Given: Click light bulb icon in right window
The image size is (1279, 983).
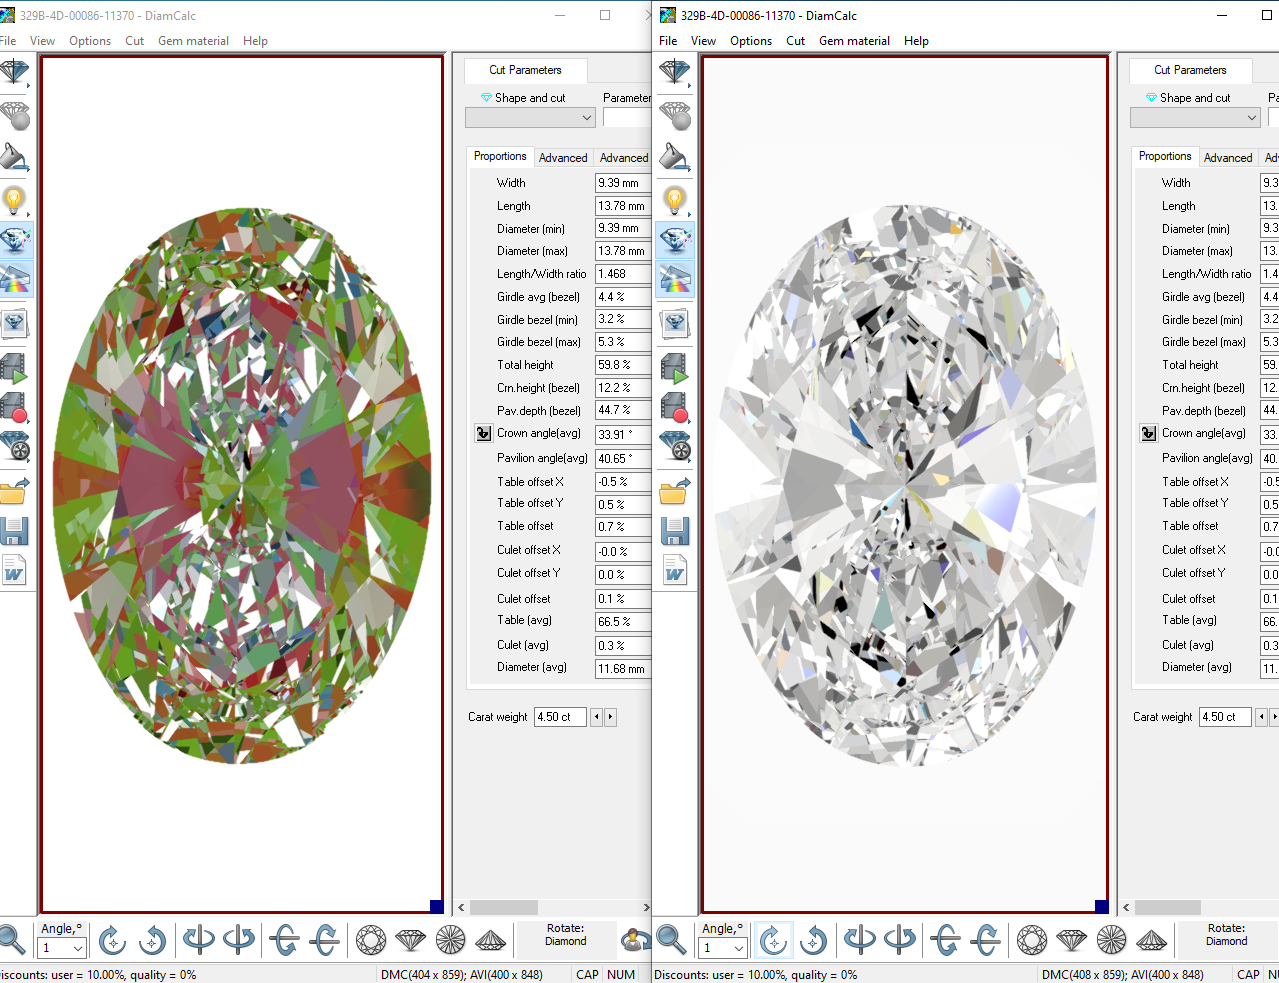Looking at the screenshot, I should pyautogui.click(x=675, y=200).
